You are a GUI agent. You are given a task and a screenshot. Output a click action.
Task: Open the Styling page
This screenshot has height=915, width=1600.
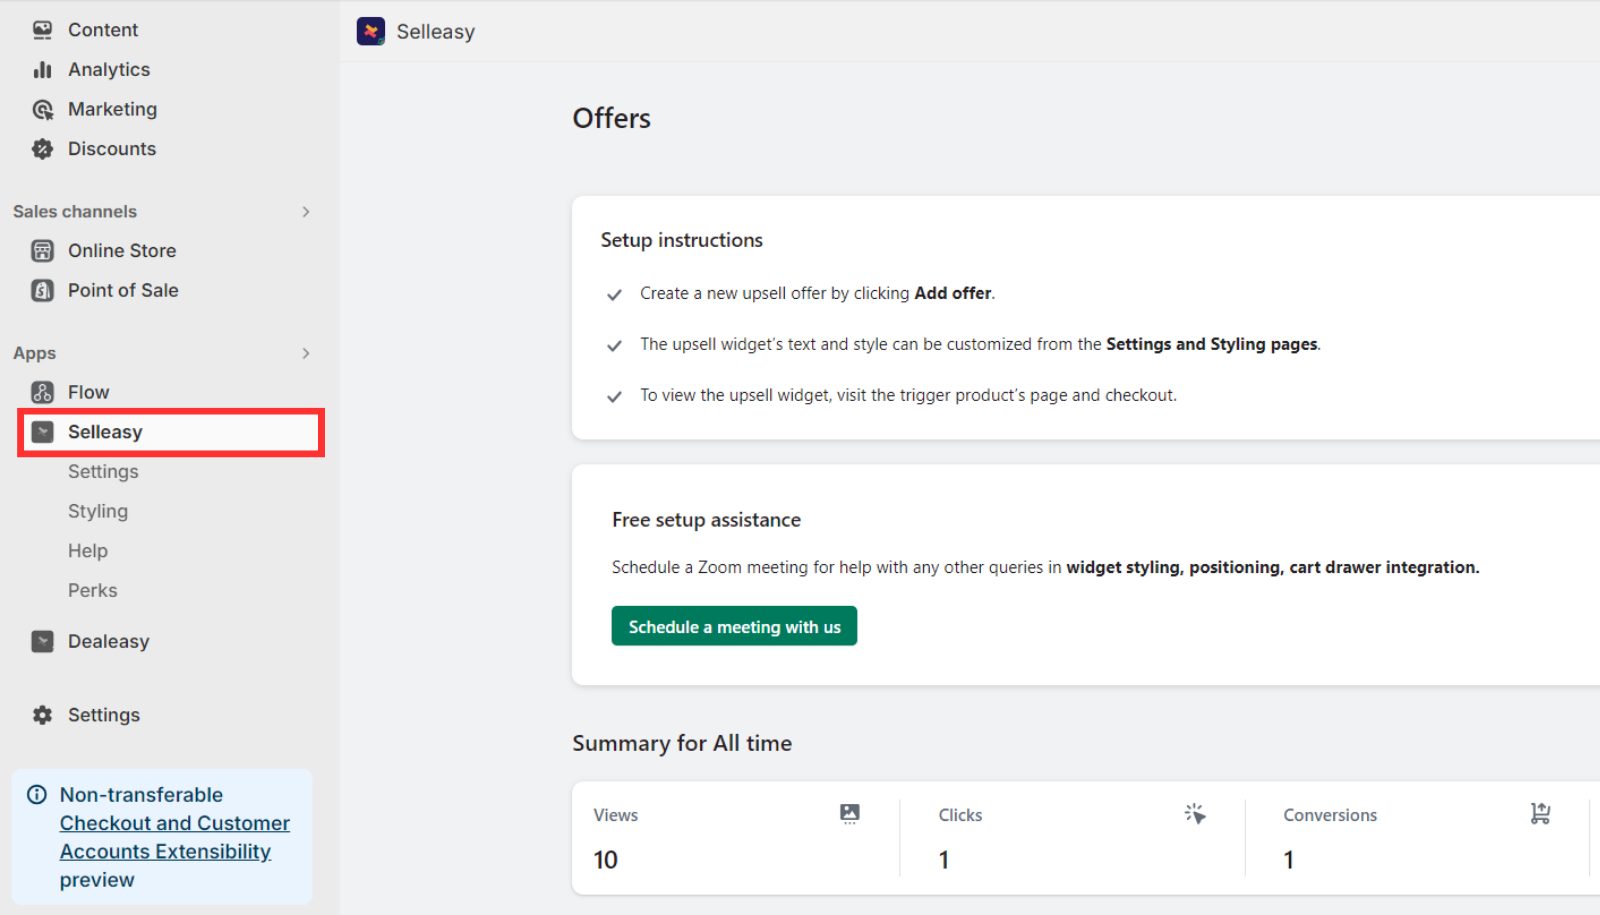click(x=97, y=510)
